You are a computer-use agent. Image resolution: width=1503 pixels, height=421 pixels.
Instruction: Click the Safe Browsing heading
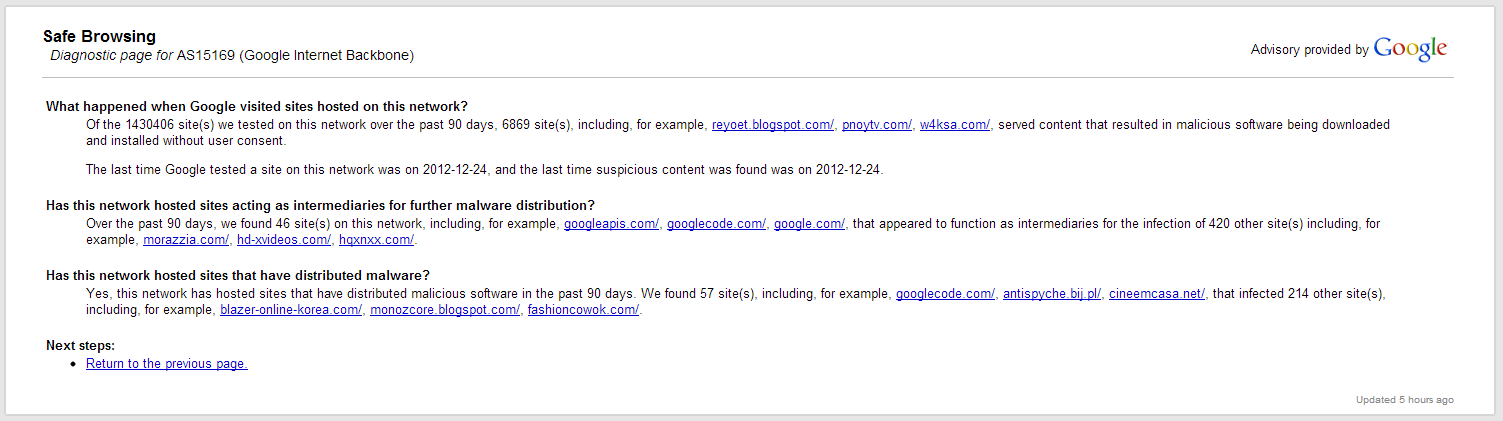(99, 37)
